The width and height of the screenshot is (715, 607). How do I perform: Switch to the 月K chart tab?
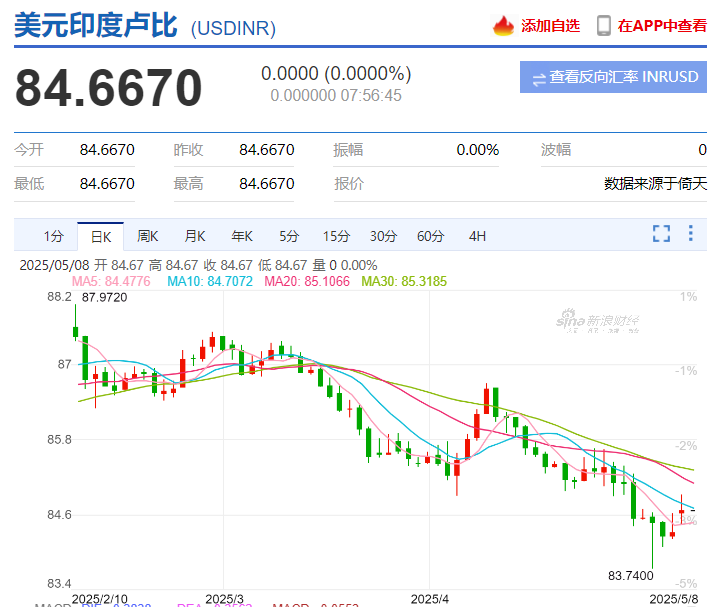[195, 236]
